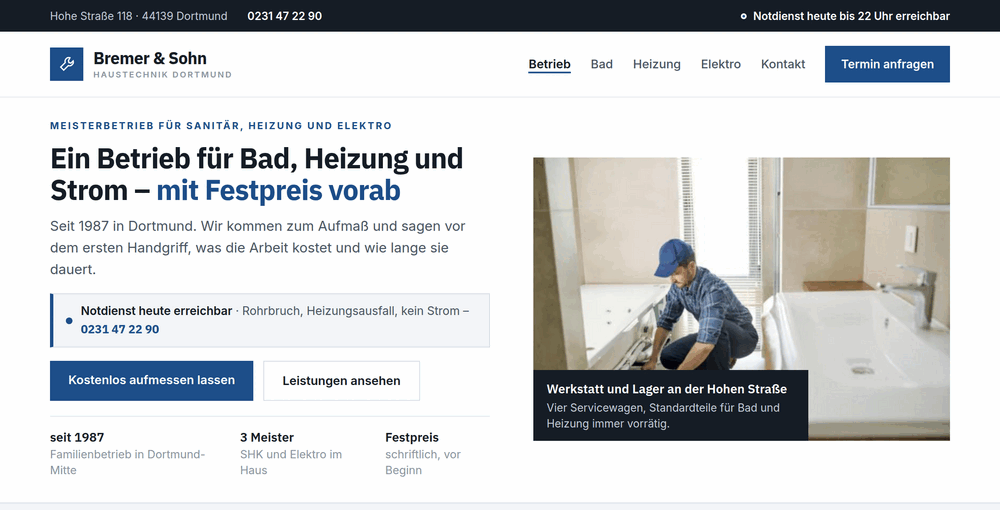Click Notdienst heute bis 22 Uhr status
The height and width of the screenshot is (510, 1000).
point(851,16)
